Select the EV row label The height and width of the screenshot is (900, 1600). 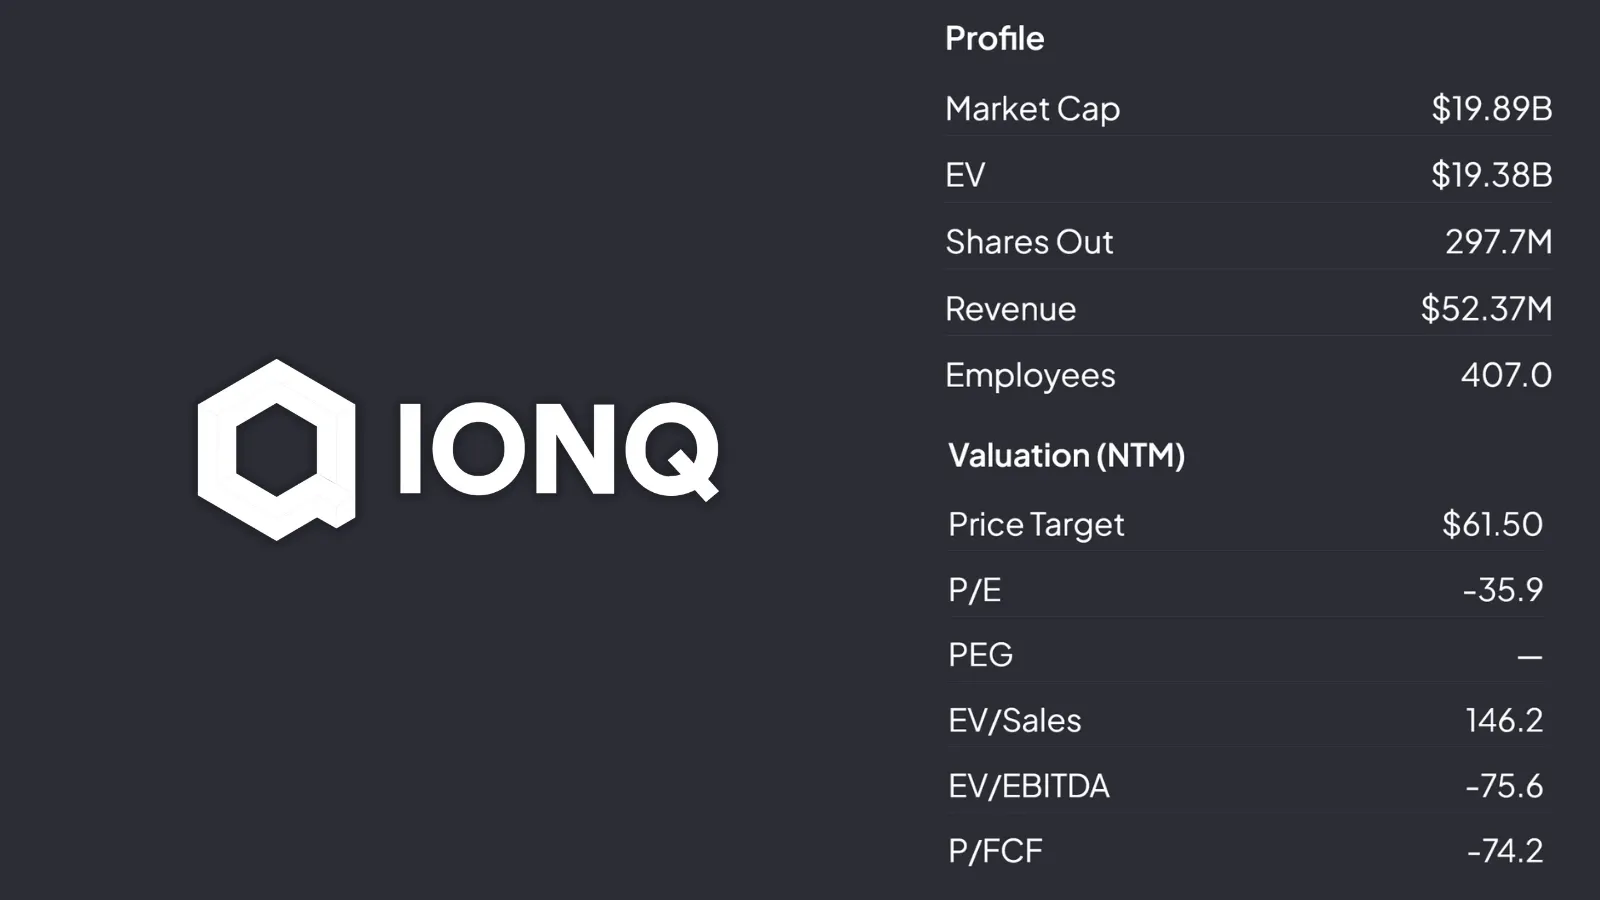965,175
